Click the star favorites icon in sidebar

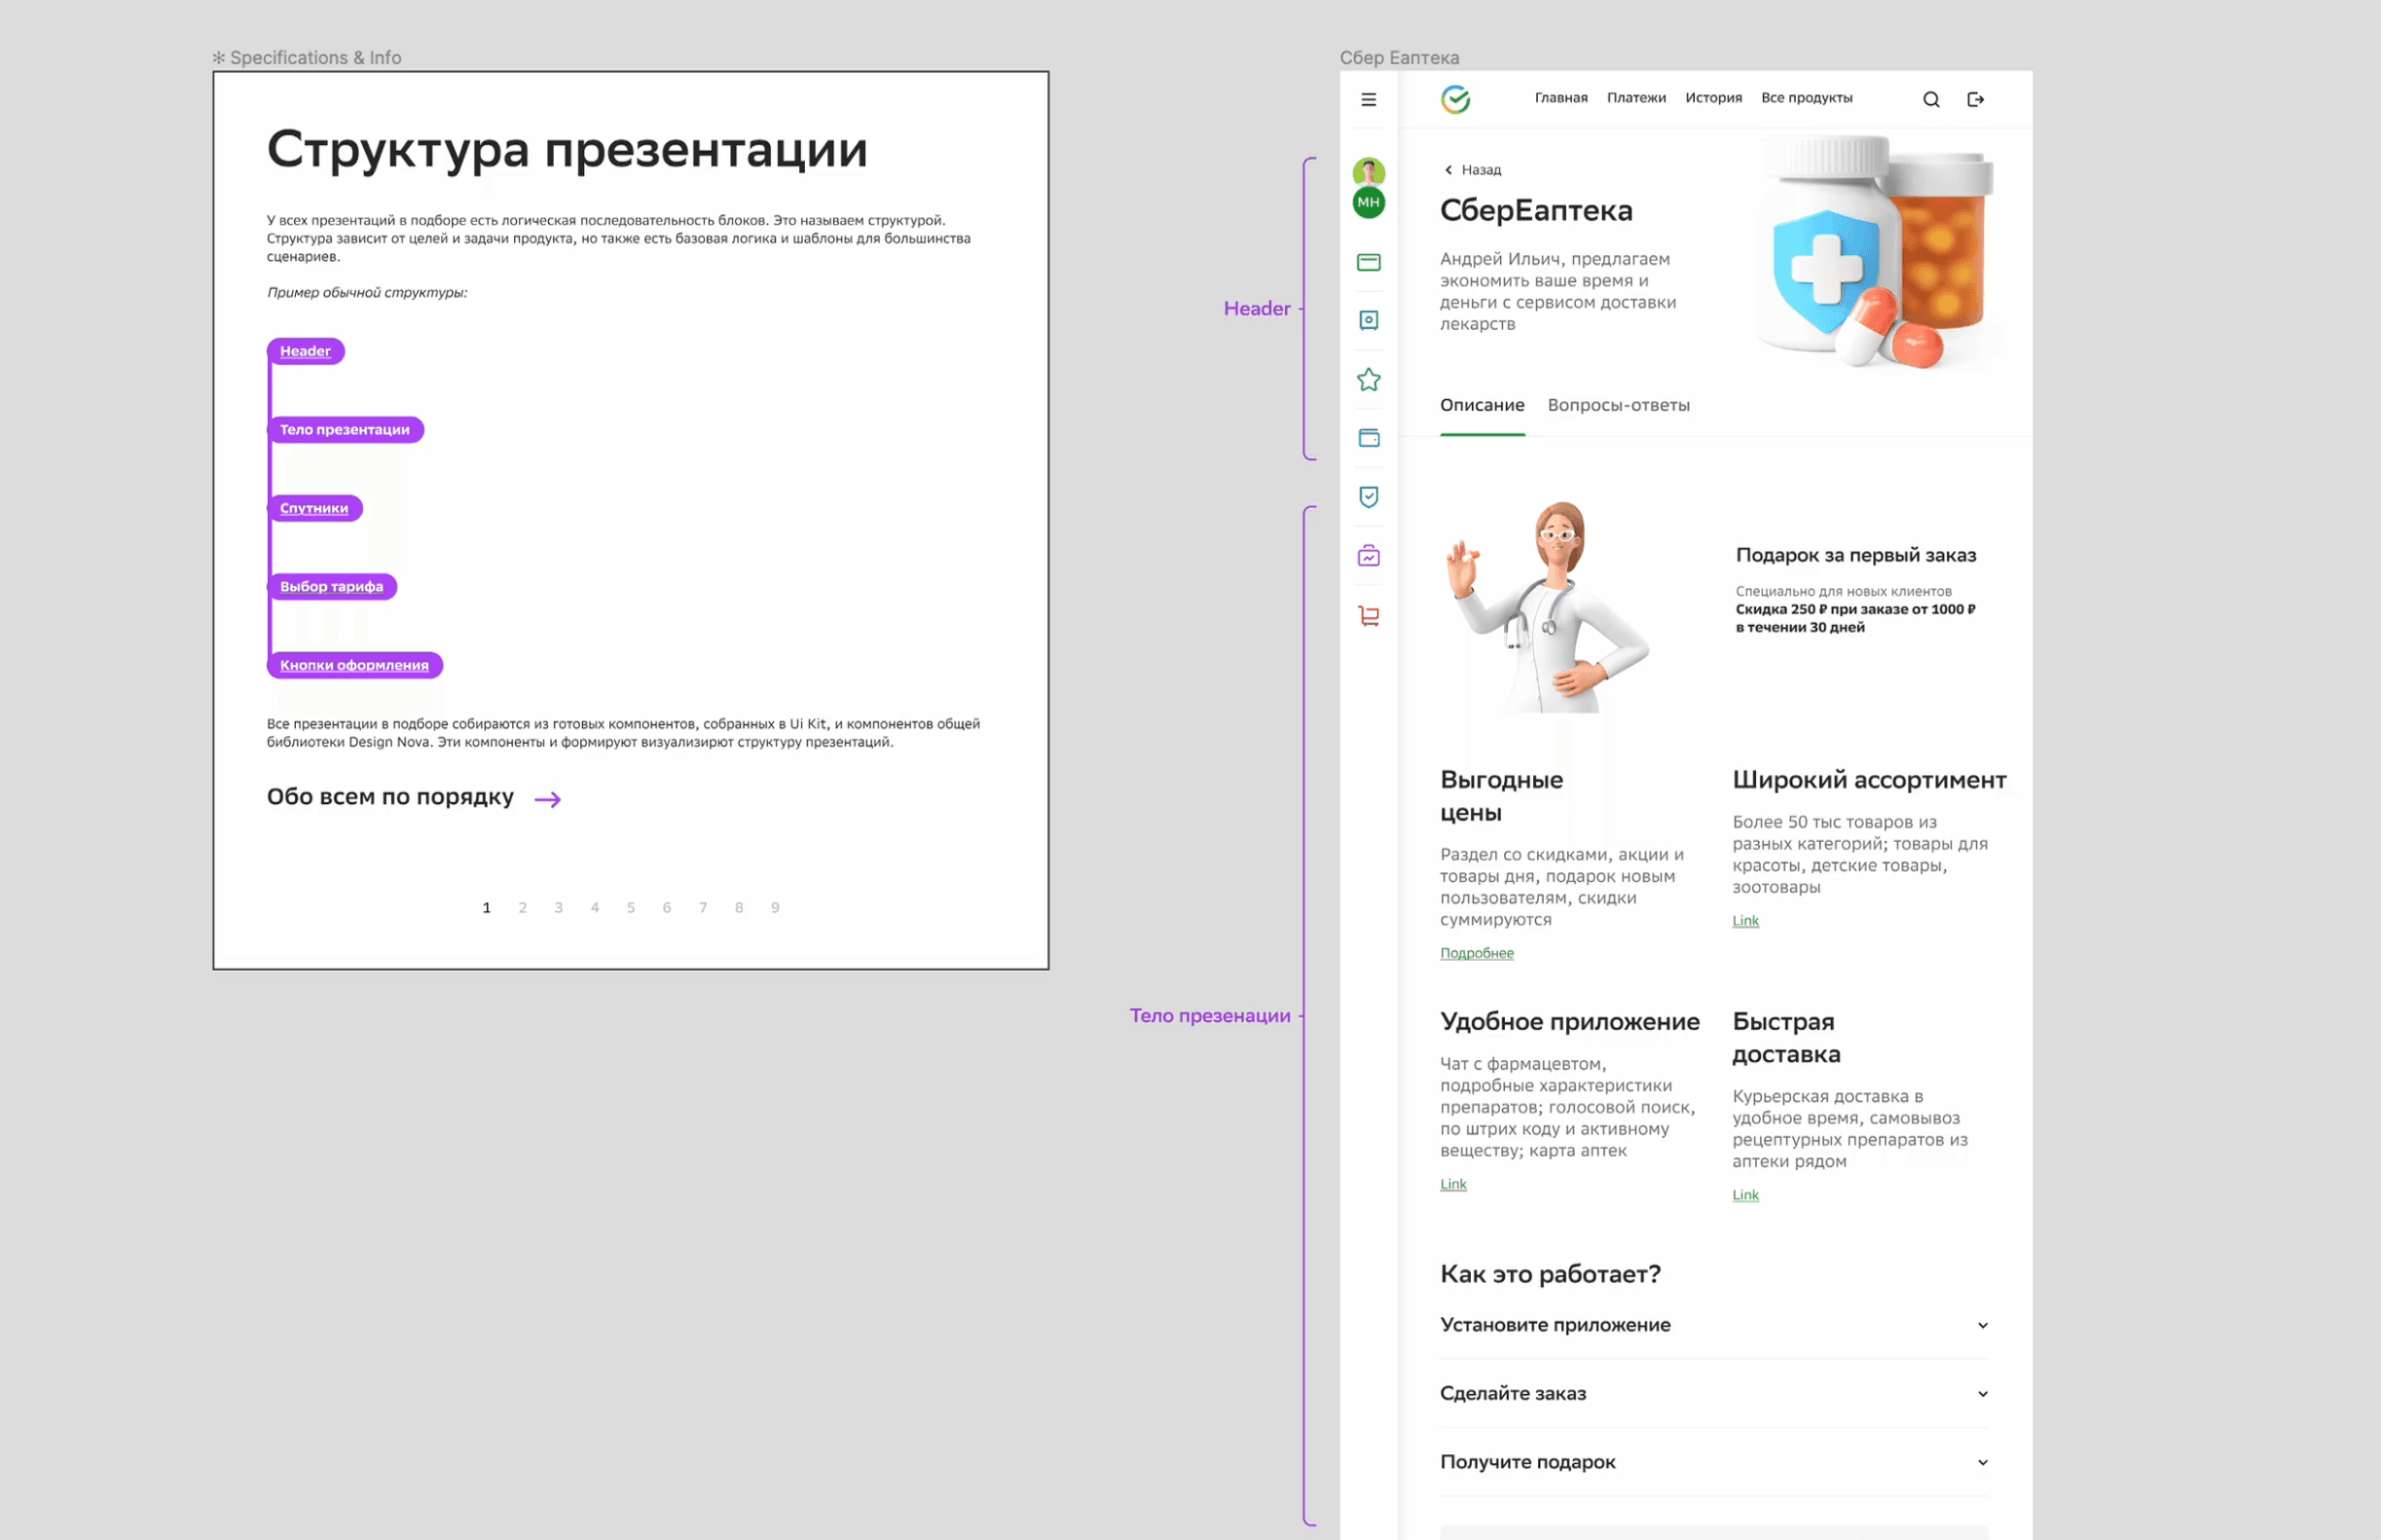[1368, 379]
